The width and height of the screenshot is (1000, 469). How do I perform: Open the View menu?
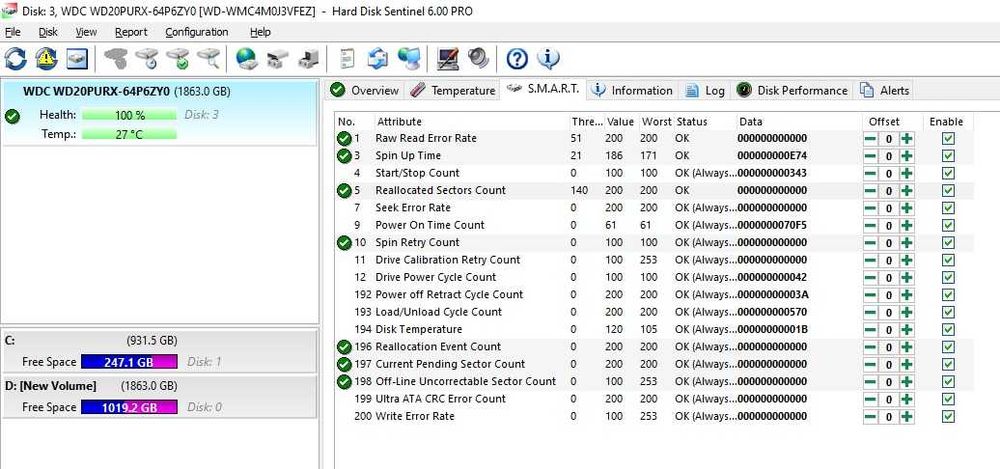click(x=86, y=32)
